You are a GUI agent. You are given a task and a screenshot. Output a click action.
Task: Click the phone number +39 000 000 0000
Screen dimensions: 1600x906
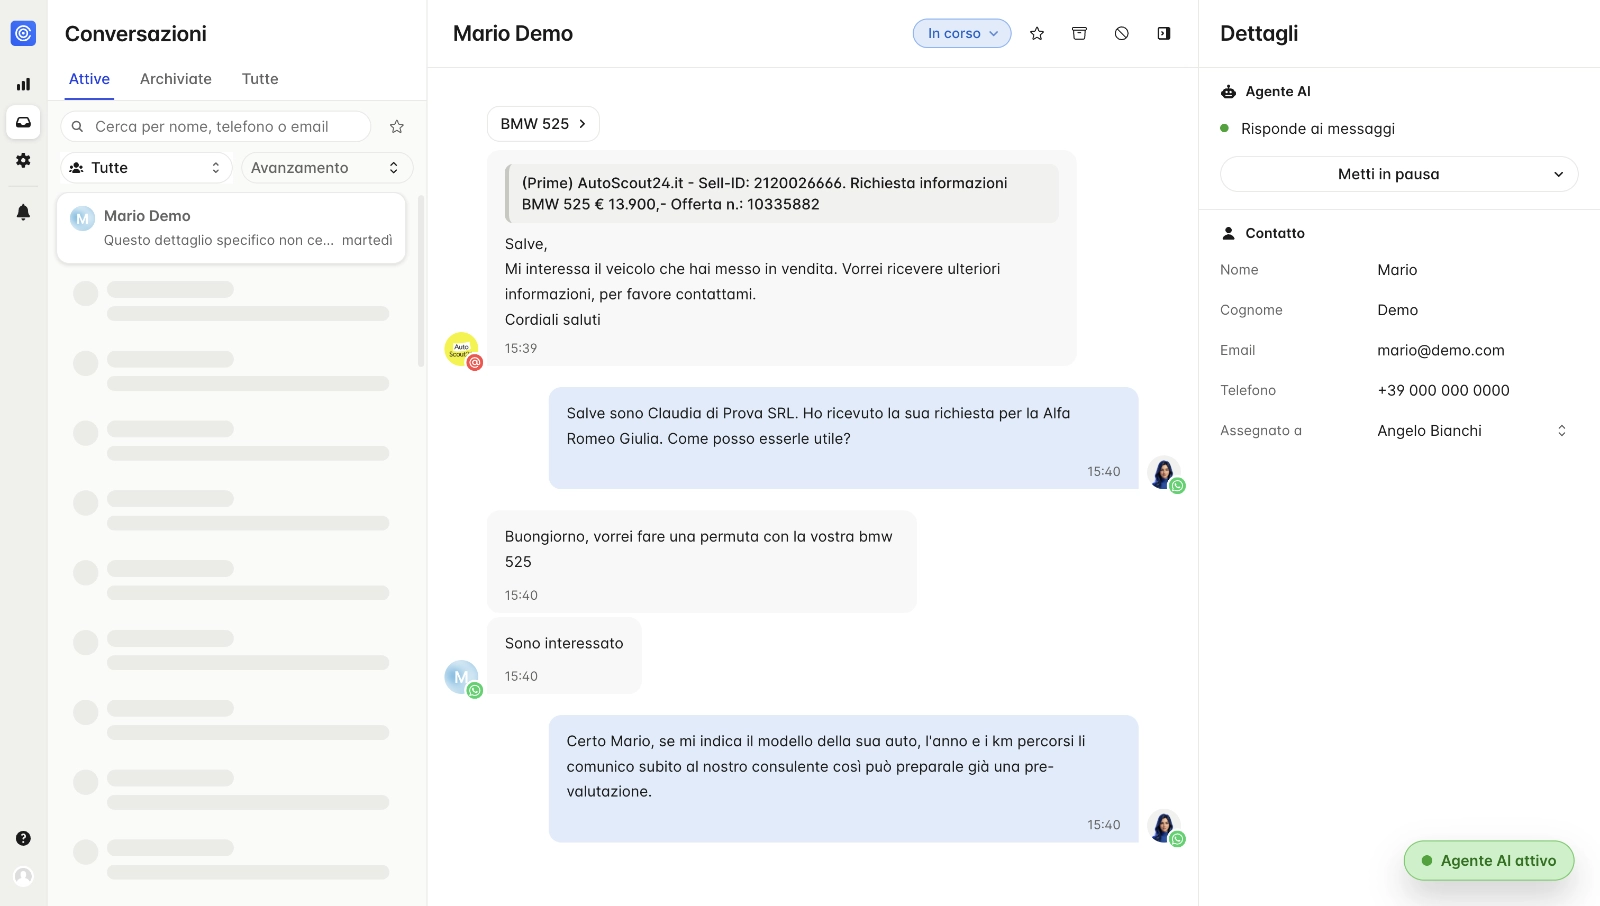(1443, 391)
